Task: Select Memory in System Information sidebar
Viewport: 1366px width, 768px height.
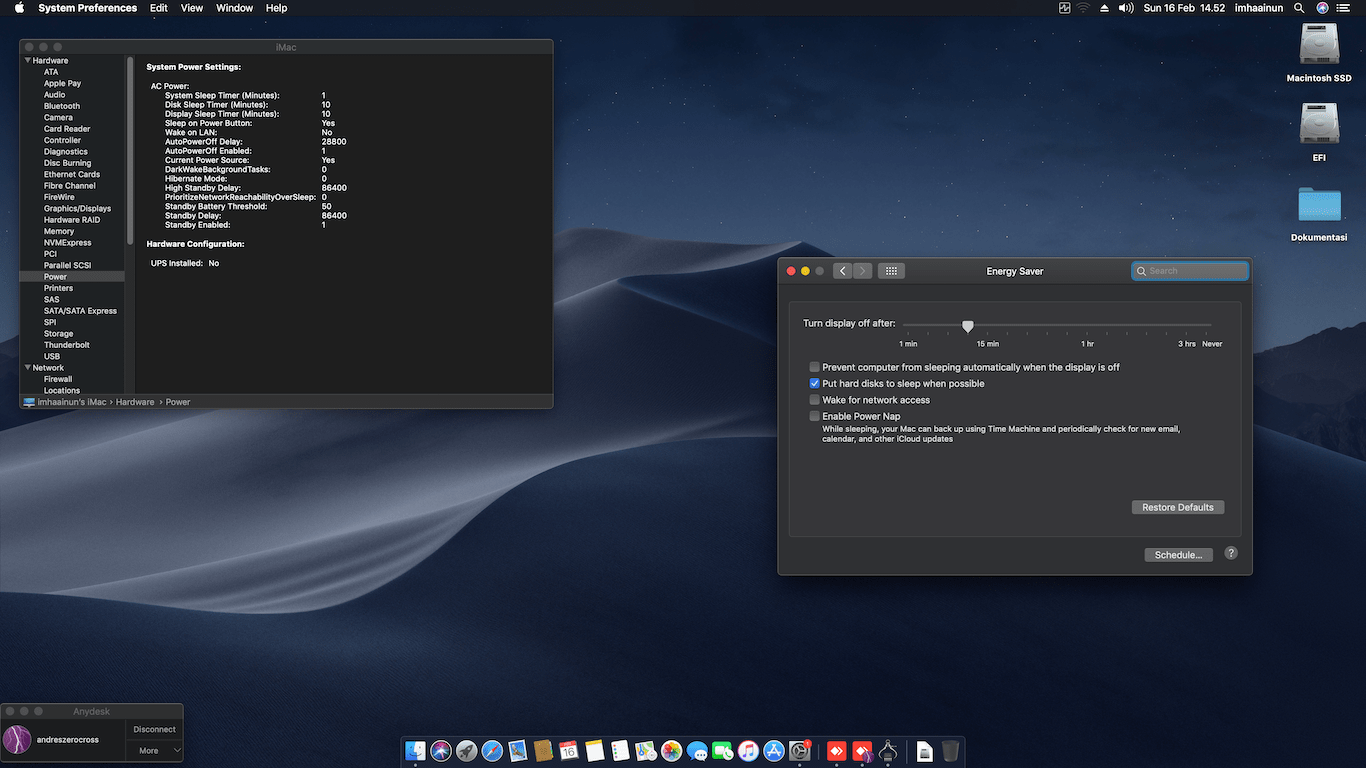Action: 59,231
